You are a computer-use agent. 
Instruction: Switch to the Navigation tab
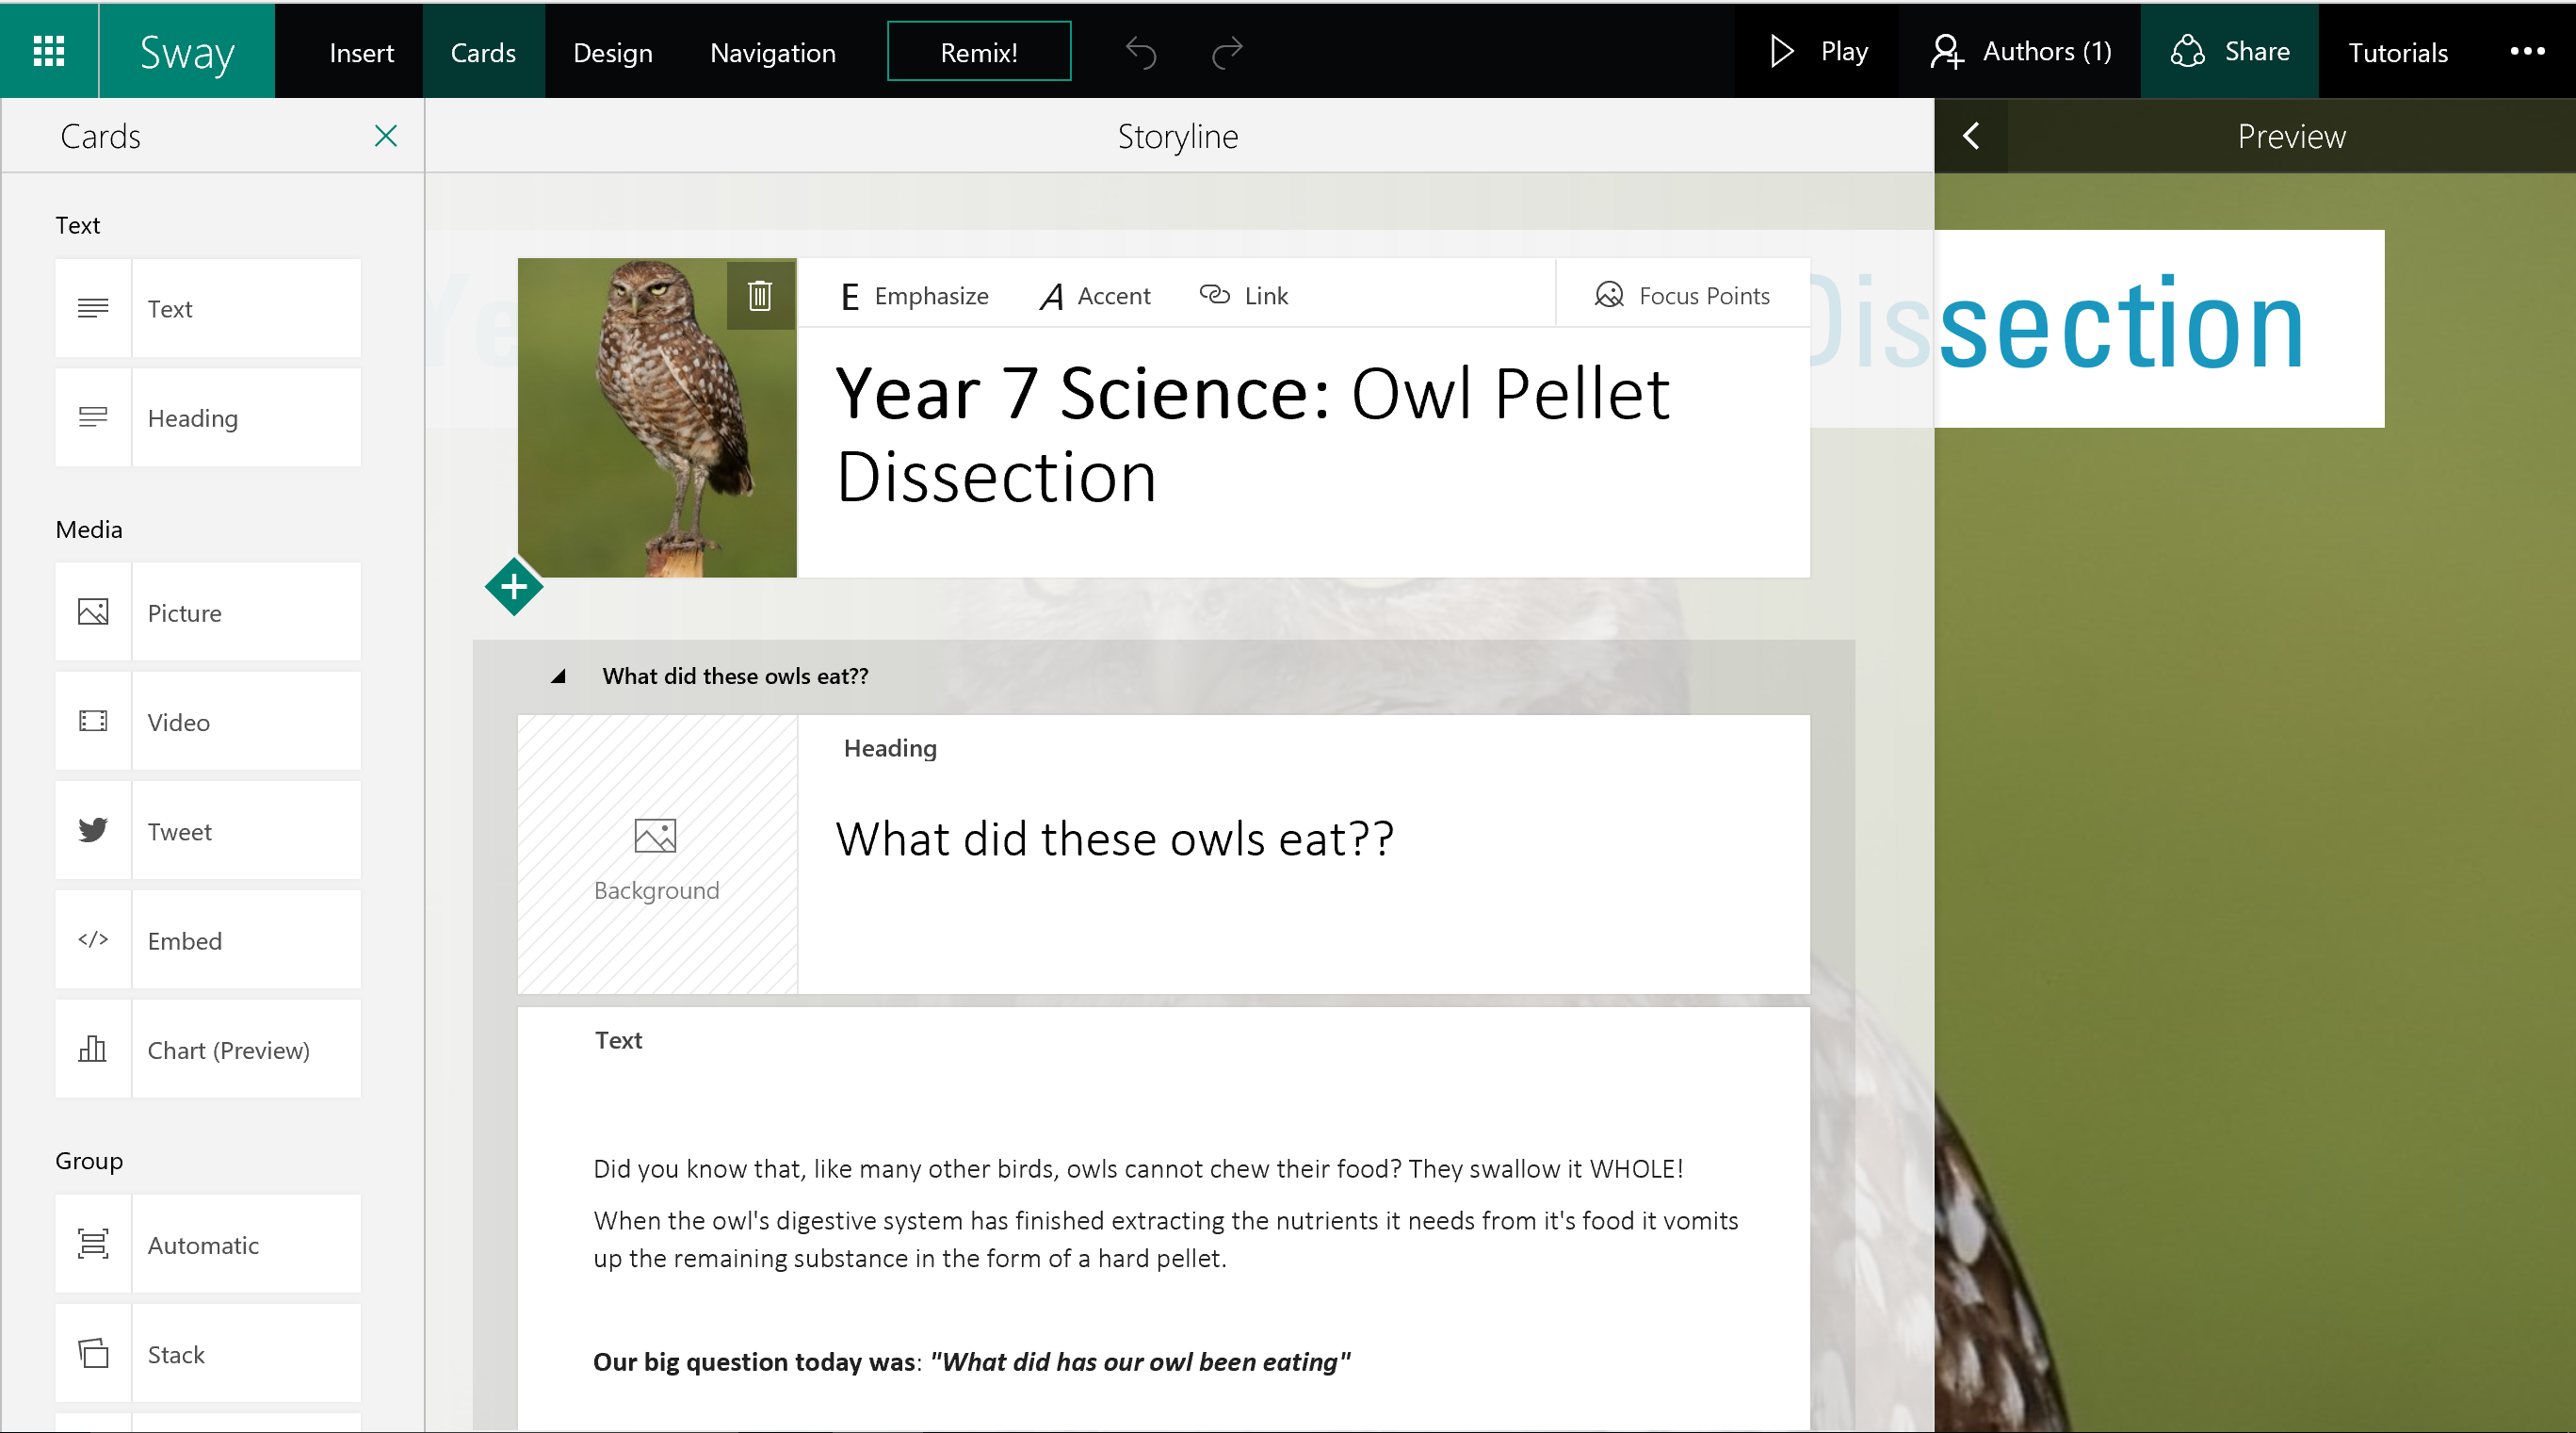pos(772,52)
